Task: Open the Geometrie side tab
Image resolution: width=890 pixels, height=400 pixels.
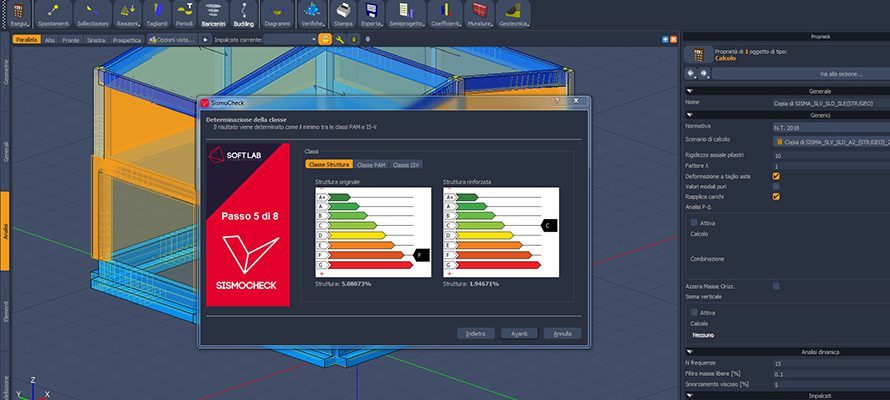Action: (x=5, y=73)
